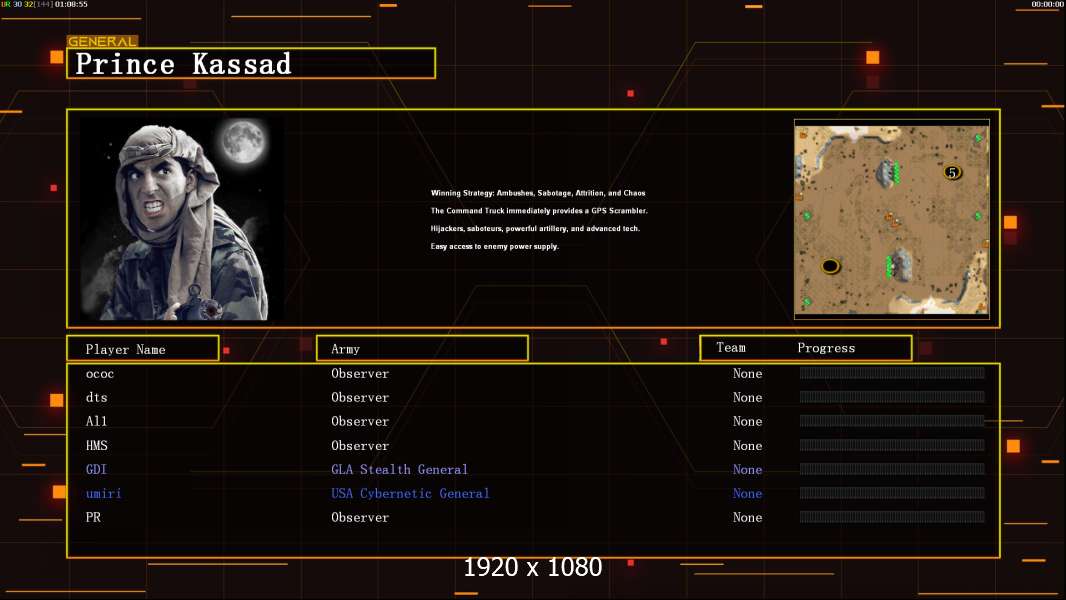Click the Army column header
The width and height of the screenshot is (1066, 600).
(x=422, y=349)
